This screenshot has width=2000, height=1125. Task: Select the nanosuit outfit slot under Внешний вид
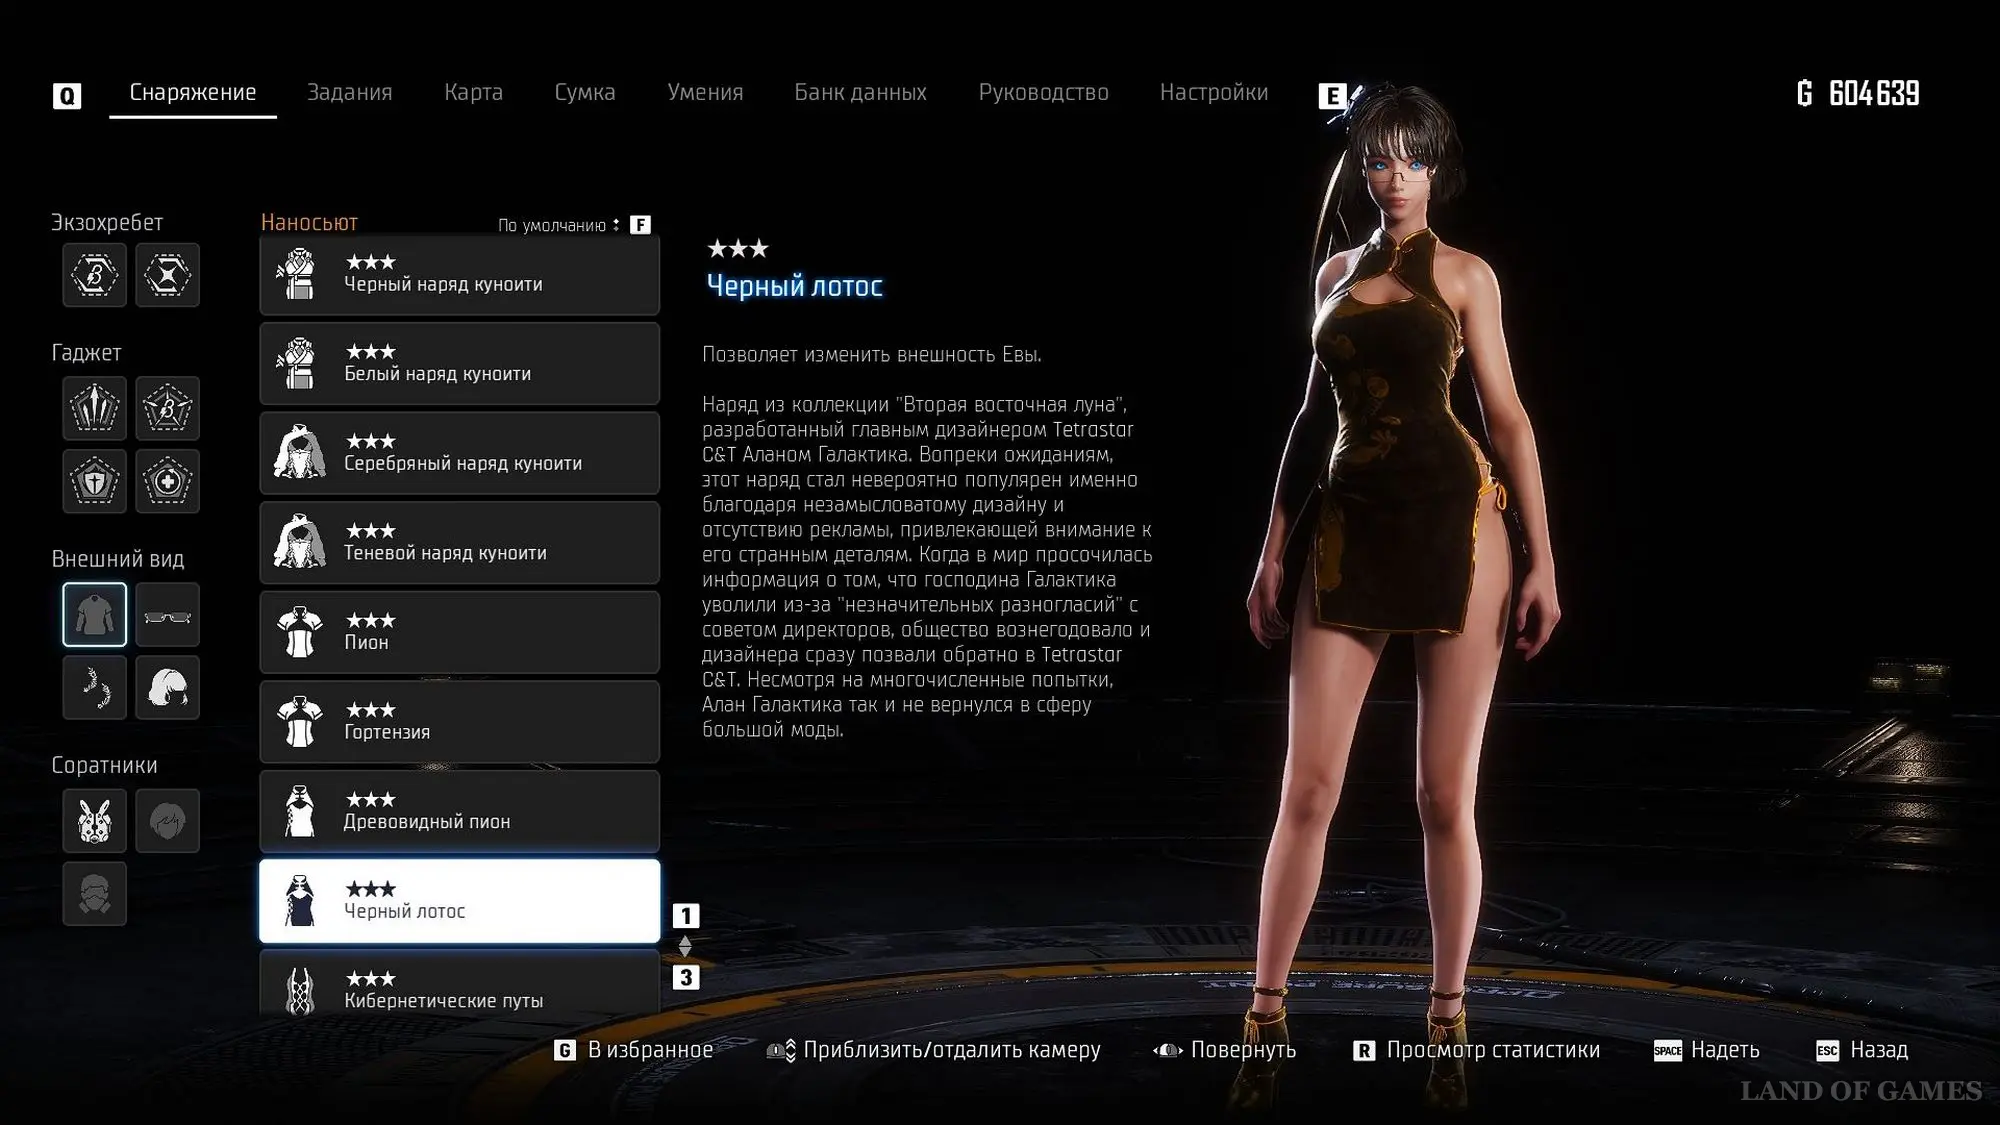point(95,614)
